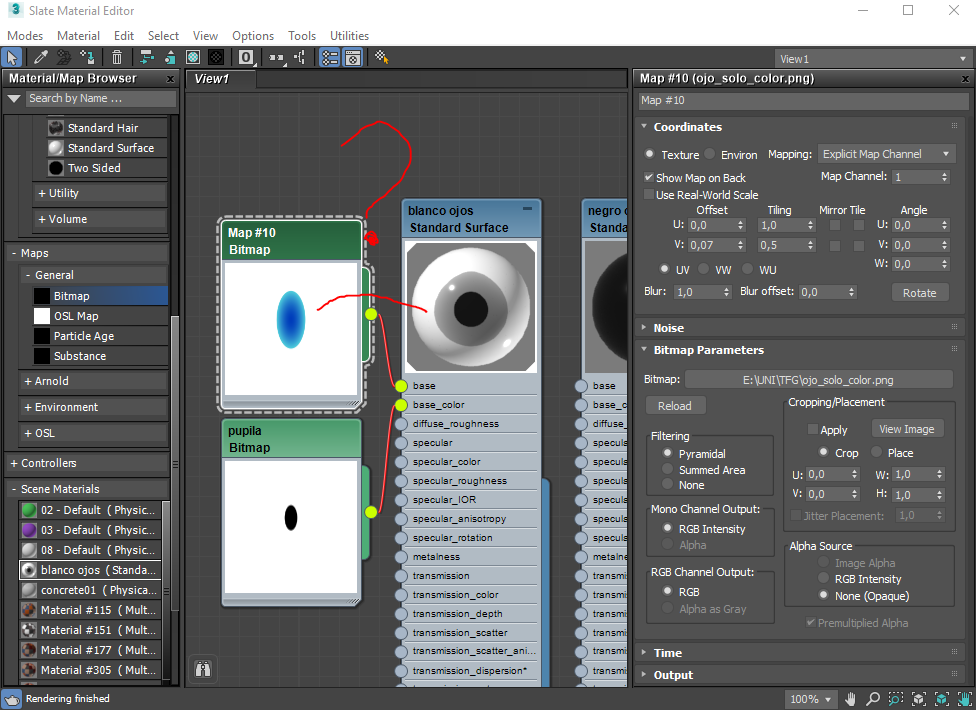Delete selected node with trash icon
Screen dimensions: 976x710
(x=116, y=58)
